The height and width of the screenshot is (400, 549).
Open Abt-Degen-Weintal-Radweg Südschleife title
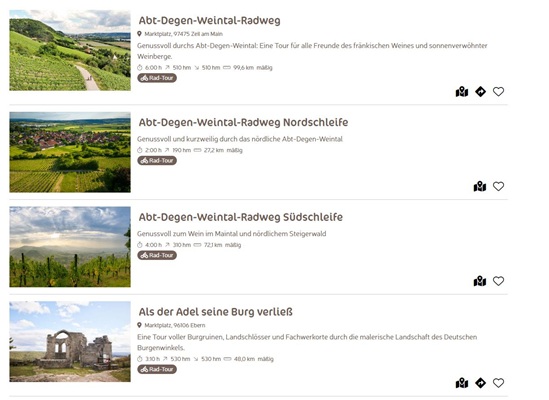(241, 217)
